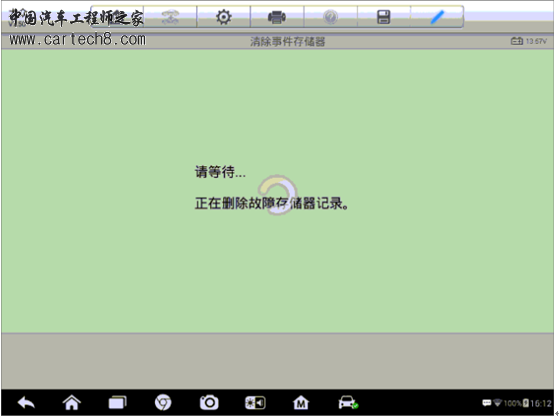Image resolution: width=559 pixels, height=417 pixels.
Task: Open the message notification bubble in status bar
Action: pos(486,403)
